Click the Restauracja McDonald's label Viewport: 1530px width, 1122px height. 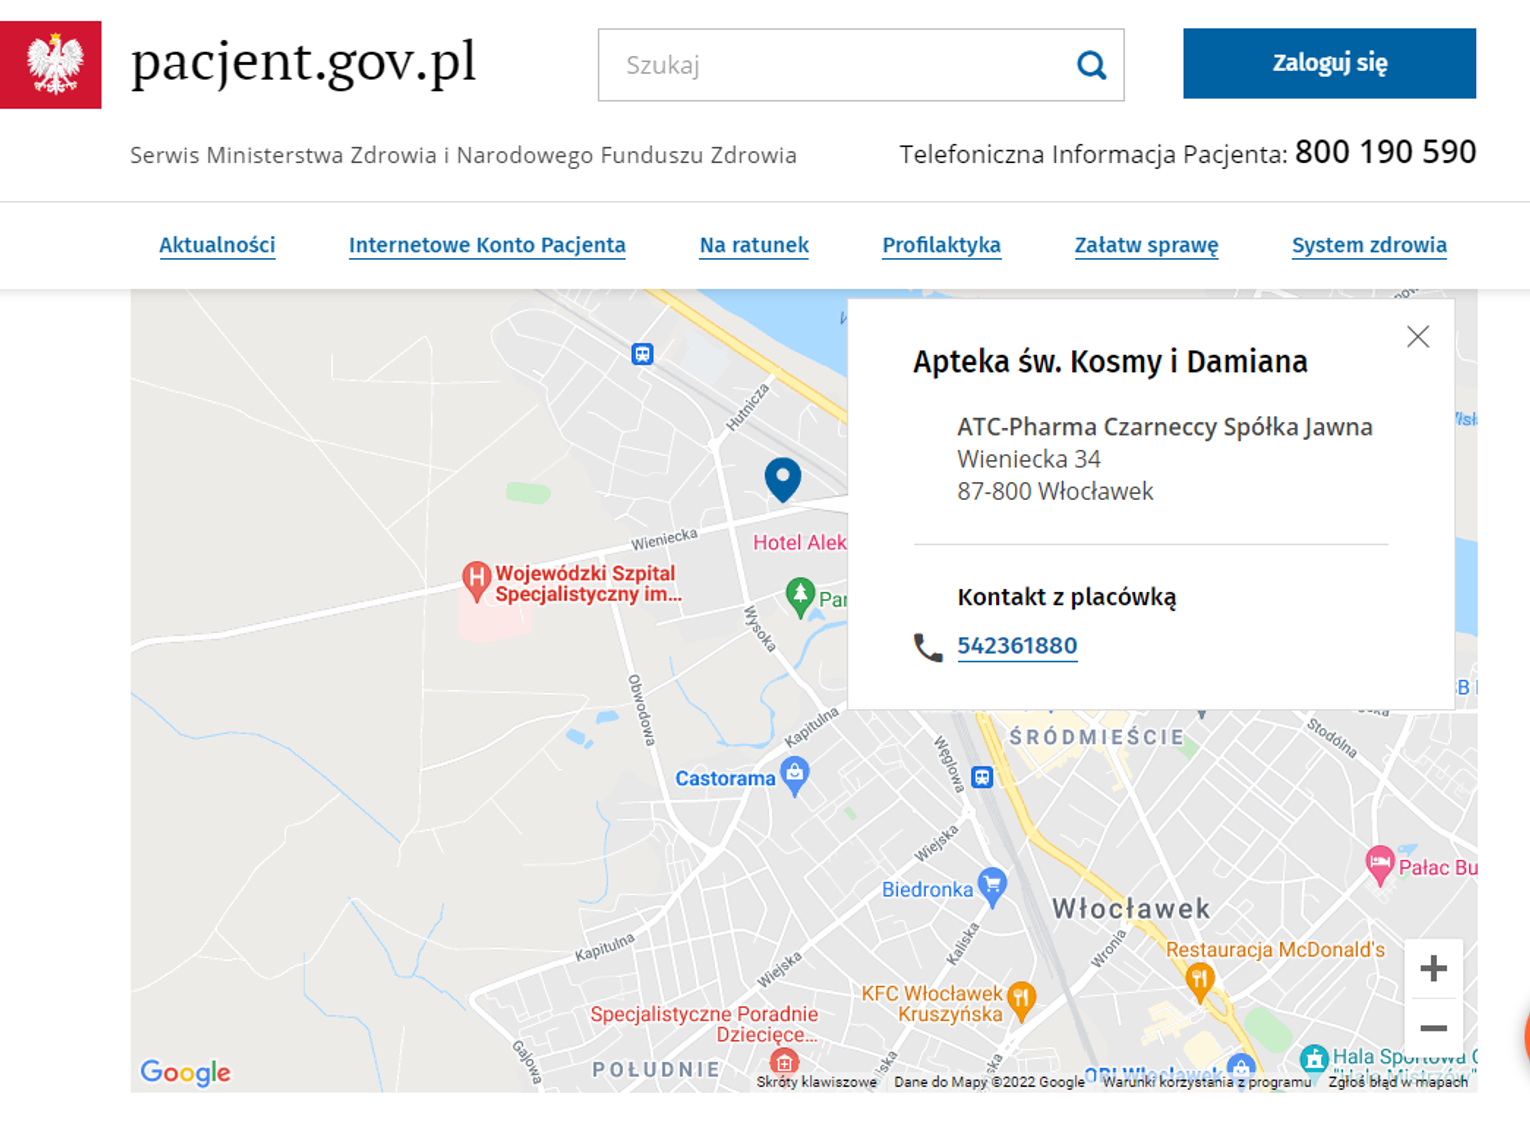pyautogui.click(x=1275, y=950)
